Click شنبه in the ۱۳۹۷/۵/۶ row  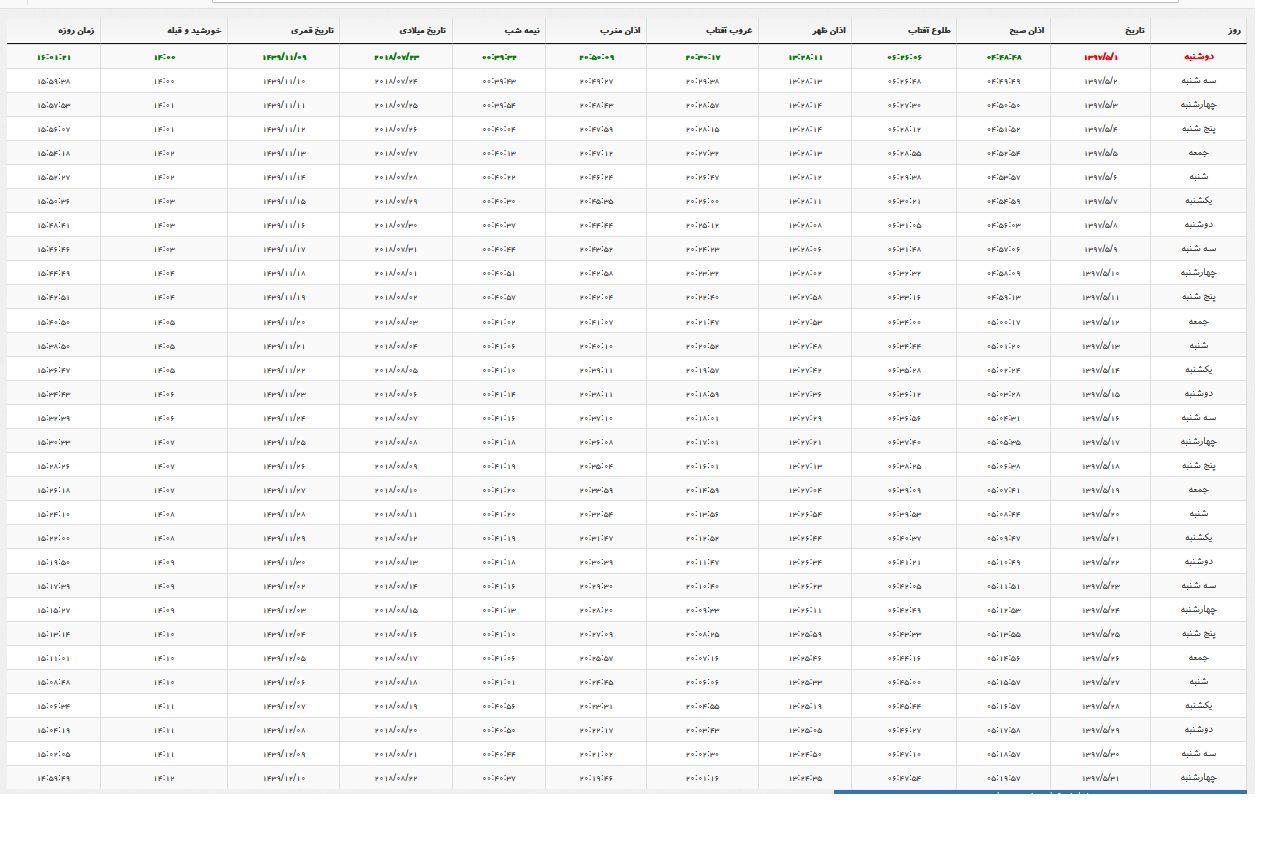click(1199, 177)
